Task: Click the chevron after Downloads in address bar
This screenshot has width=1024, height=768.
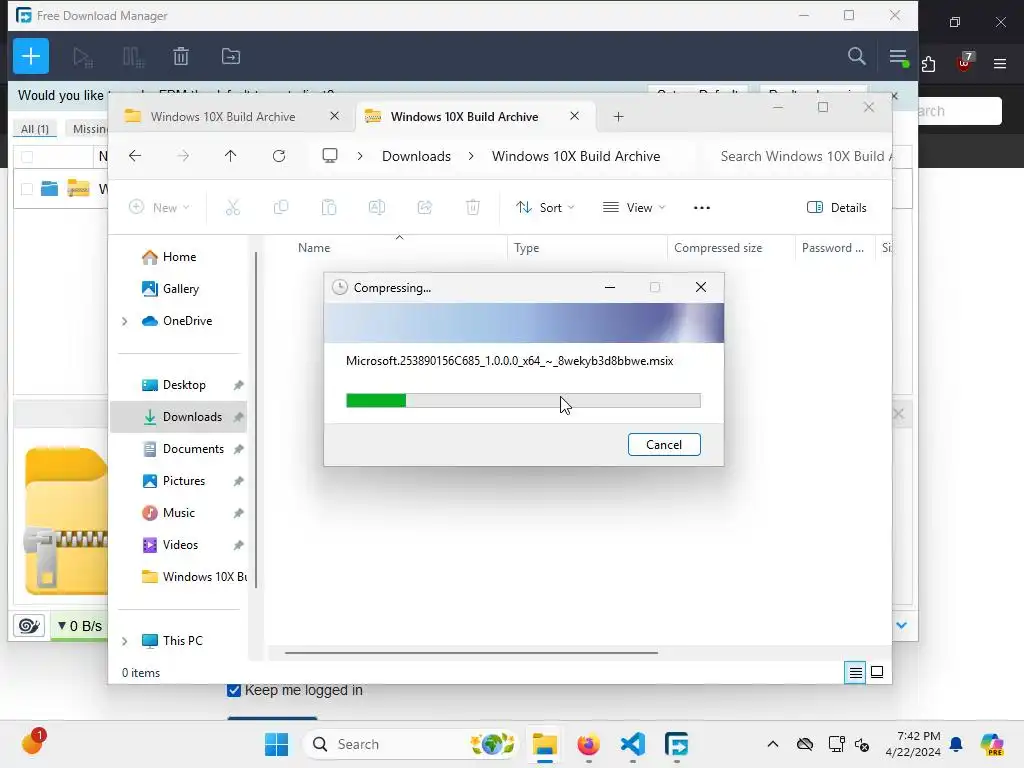Action: 471,156
